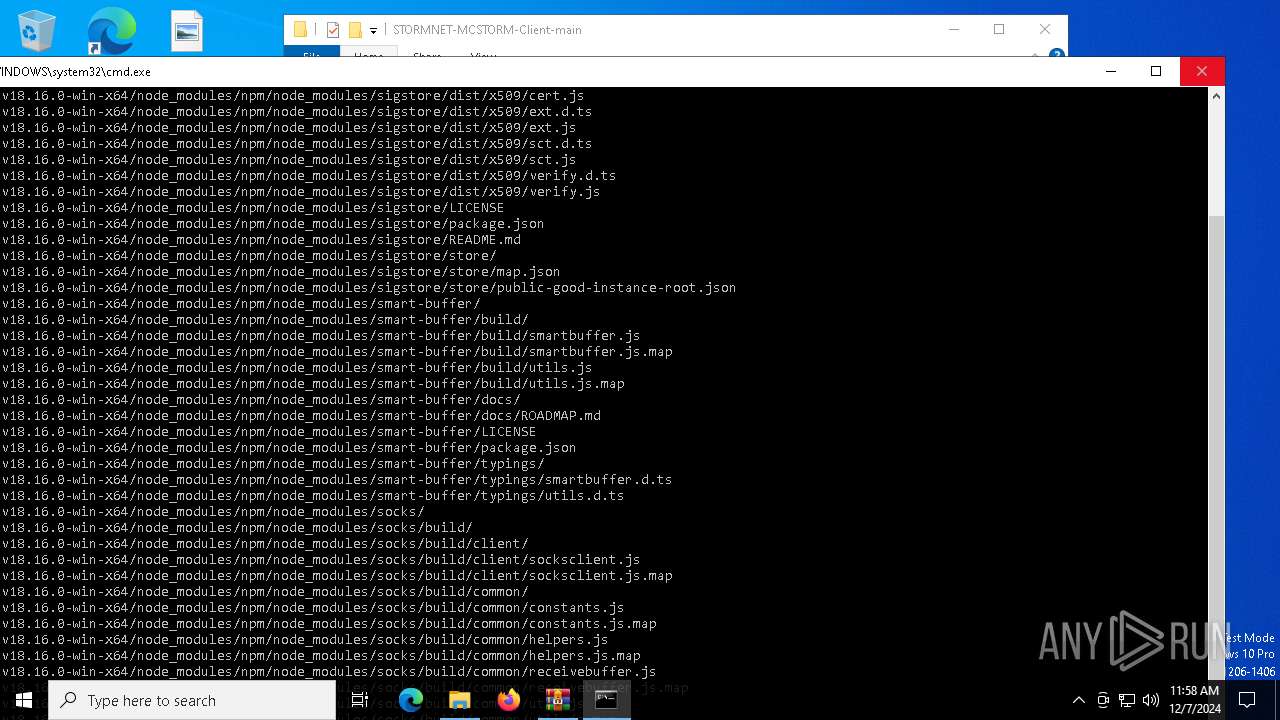Select the image file icon on the desktop
This screenshot has height=720, width=1280.
click(x=187, y=31)
